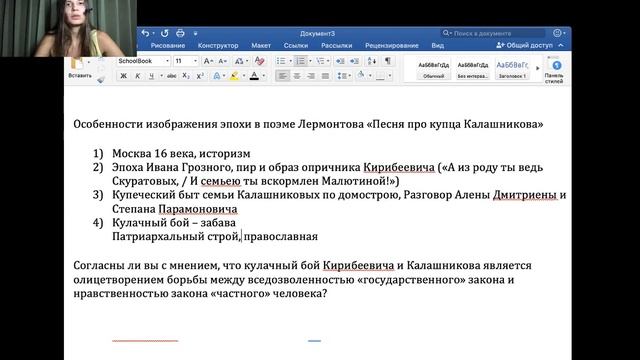Use the format painter brush
640x360 pixels.
101,80
